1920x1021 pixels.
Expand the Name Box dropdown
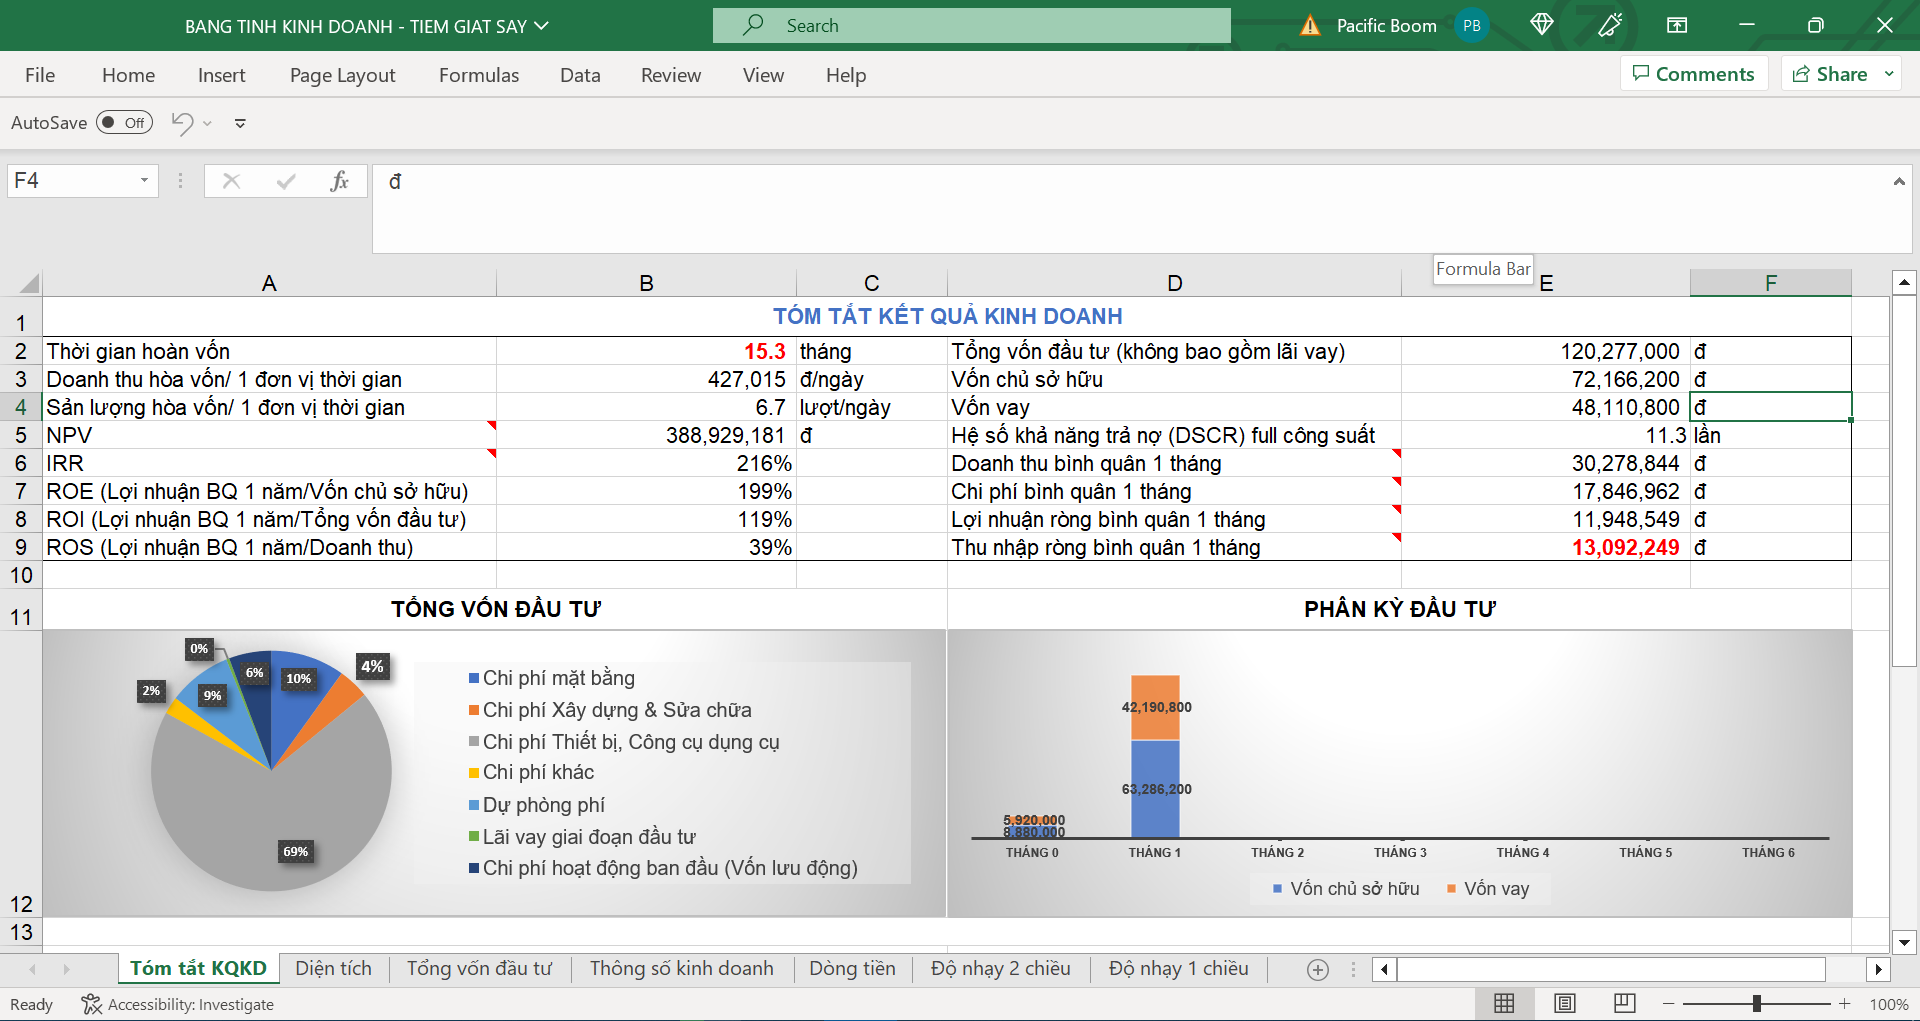pos(144,181)
